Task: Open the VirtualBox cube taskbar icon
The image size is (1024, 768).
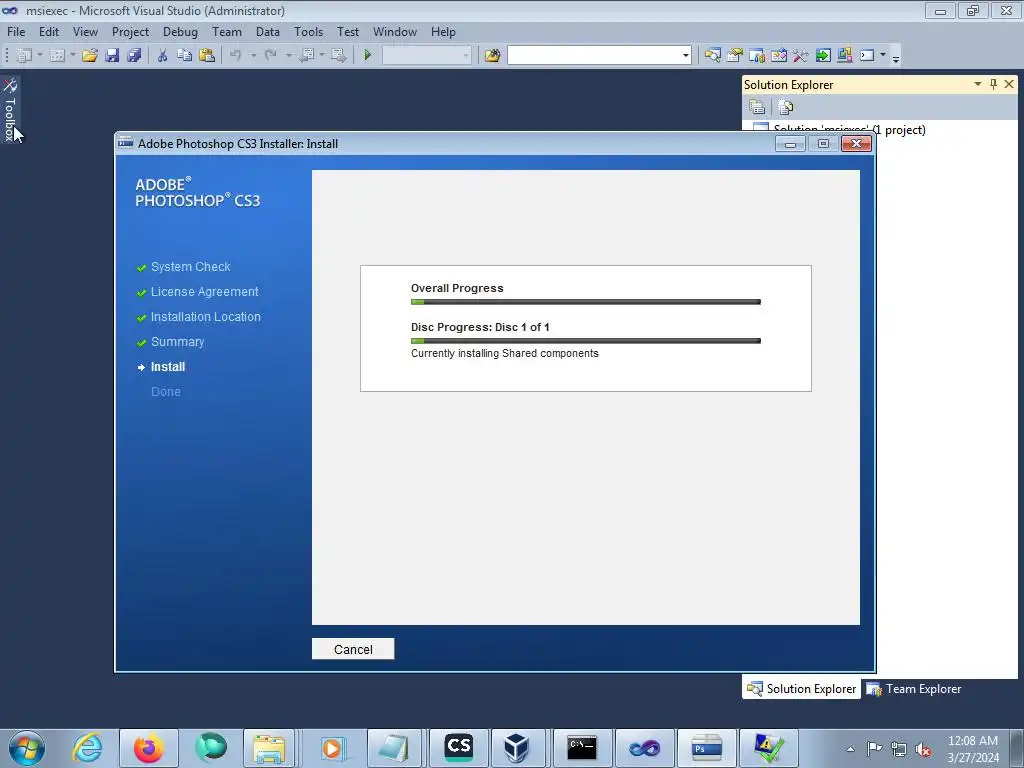Action: click(516, 748)
